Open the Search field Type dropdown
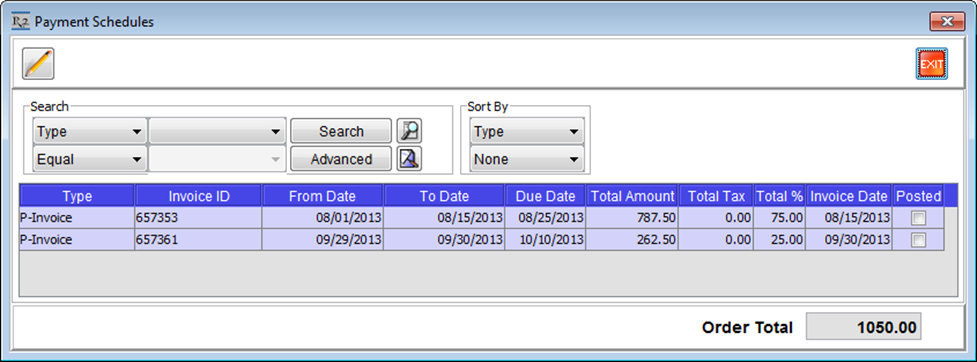This screenshot has width=977, height=362. point(90,131)
